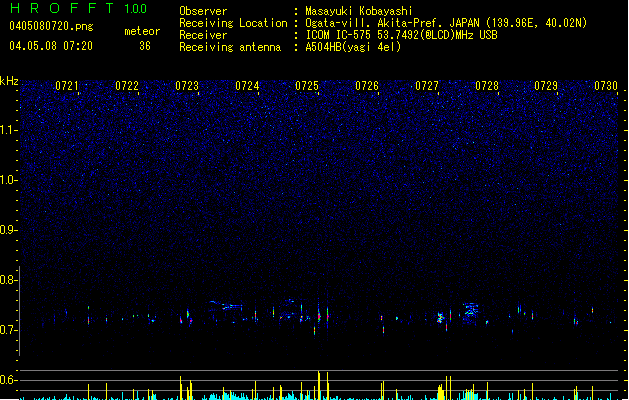Click the HROFFT 1.0.0 title text
This screenshot has width=629, height=400.
point(78,8)
